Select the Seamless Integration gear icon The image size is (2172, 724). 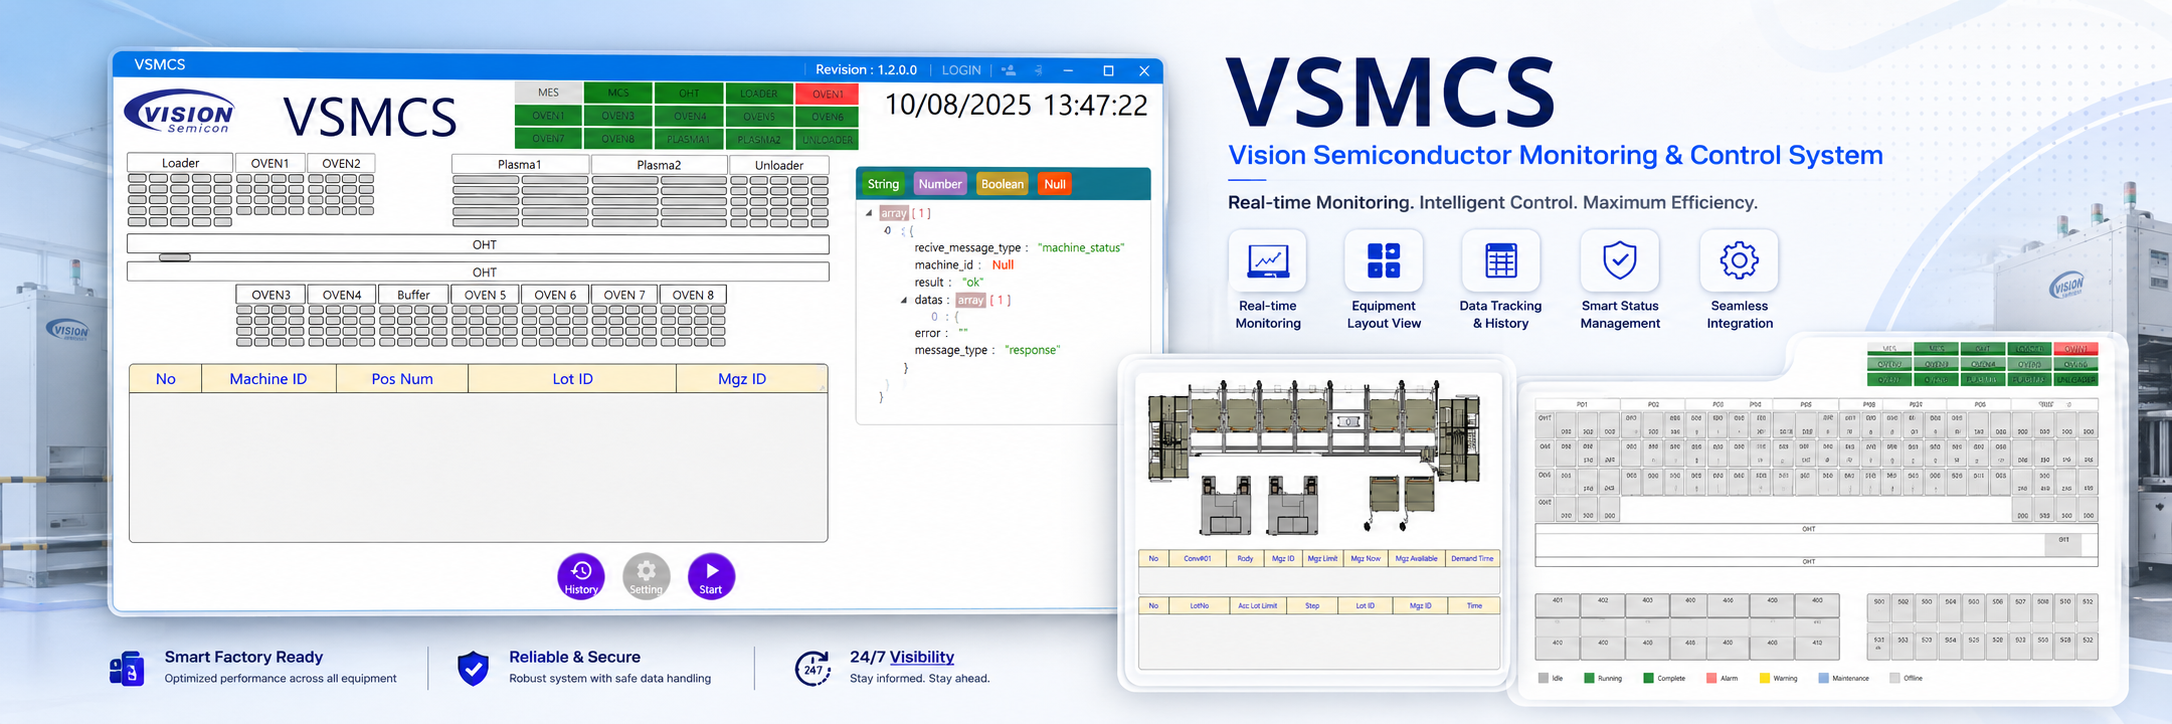click(1739, 261)
